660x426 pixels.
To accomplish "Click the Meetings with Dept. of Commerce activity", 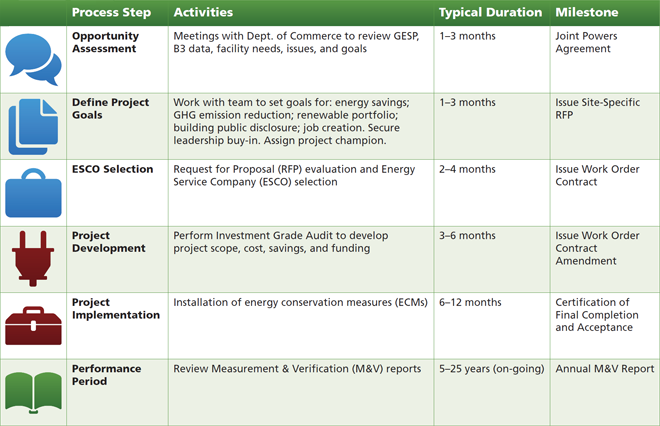I will [x=296, y=42].
